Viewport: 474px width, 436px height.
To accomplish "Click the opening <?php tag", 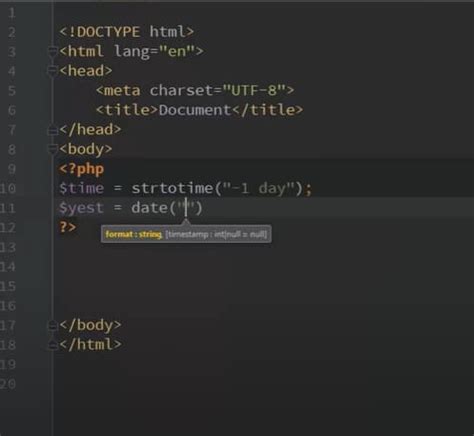I will point(82,169).
